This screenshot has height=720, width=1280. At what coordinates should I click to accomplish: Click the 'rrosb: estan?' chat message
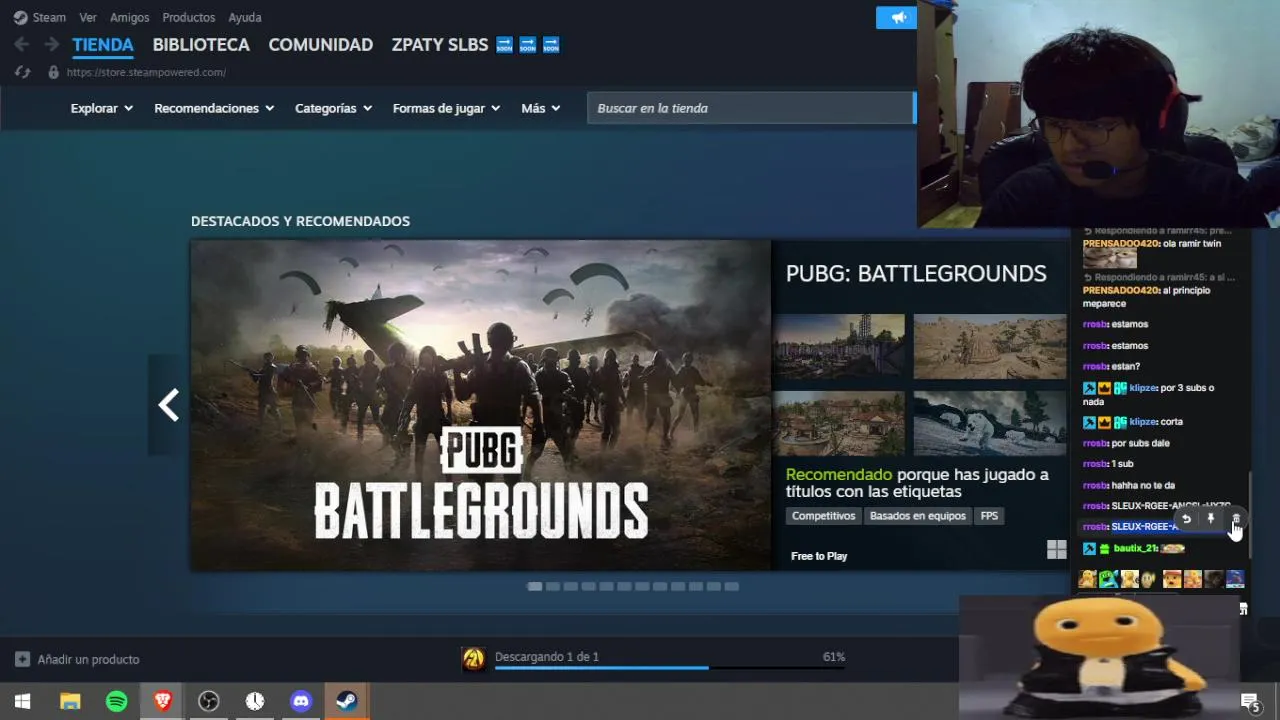pyautogui.click(x=1111, y=366)
